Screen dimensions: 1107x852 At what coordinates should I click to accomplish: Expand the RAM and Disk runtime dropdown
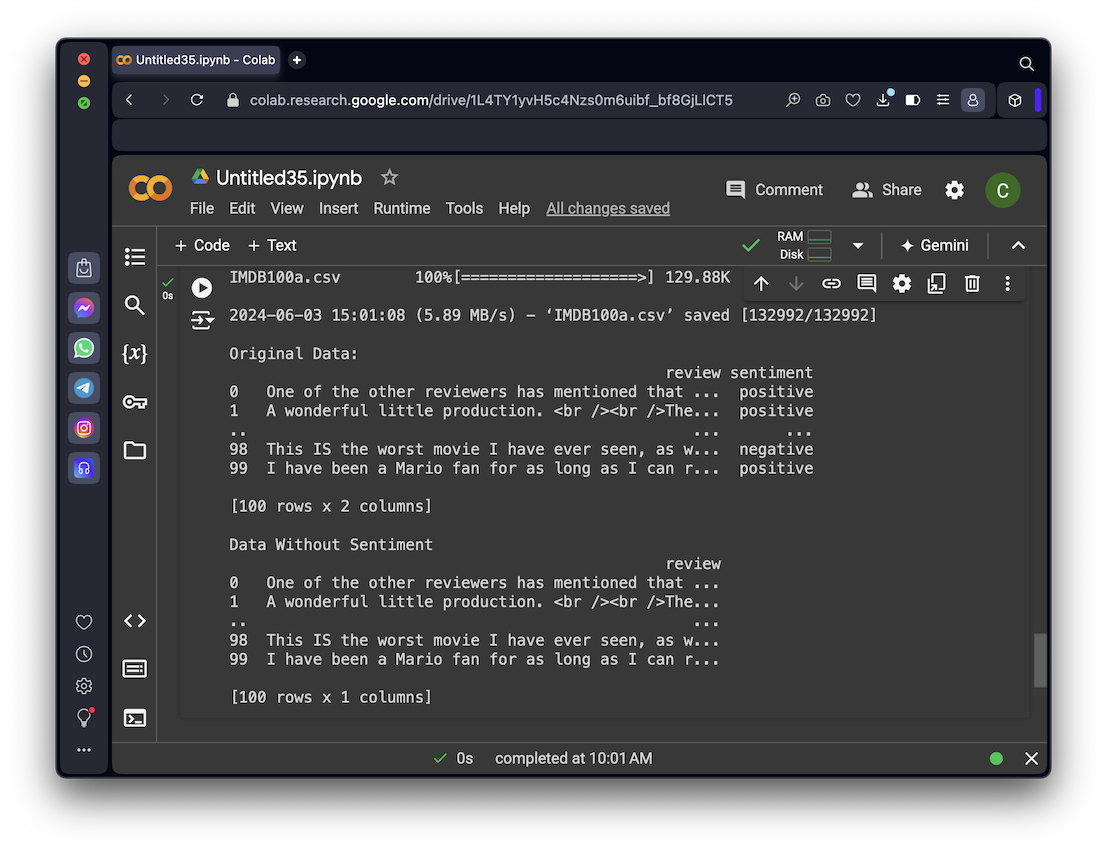[857, 245]
